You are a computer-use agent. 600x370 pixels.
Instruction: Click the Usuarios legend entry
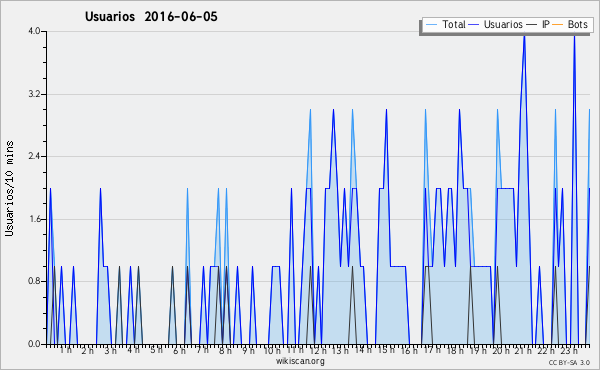coord(496,25)
